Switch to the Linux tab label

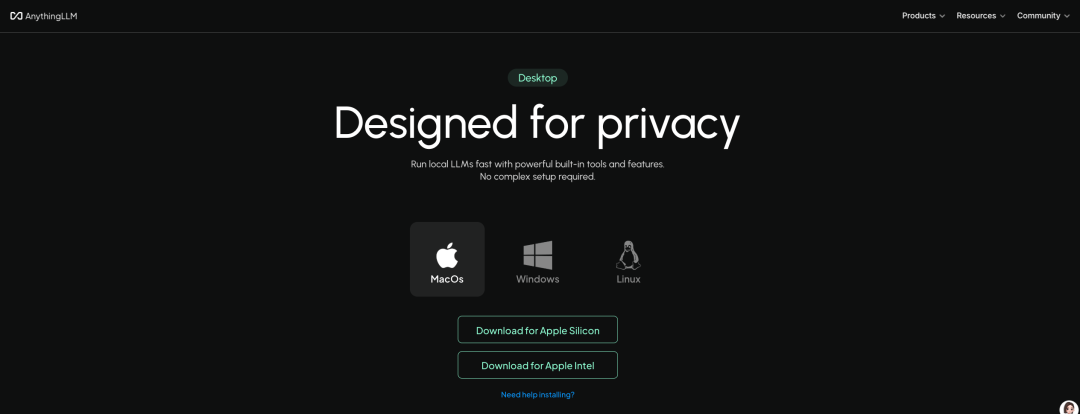[628, 279]
